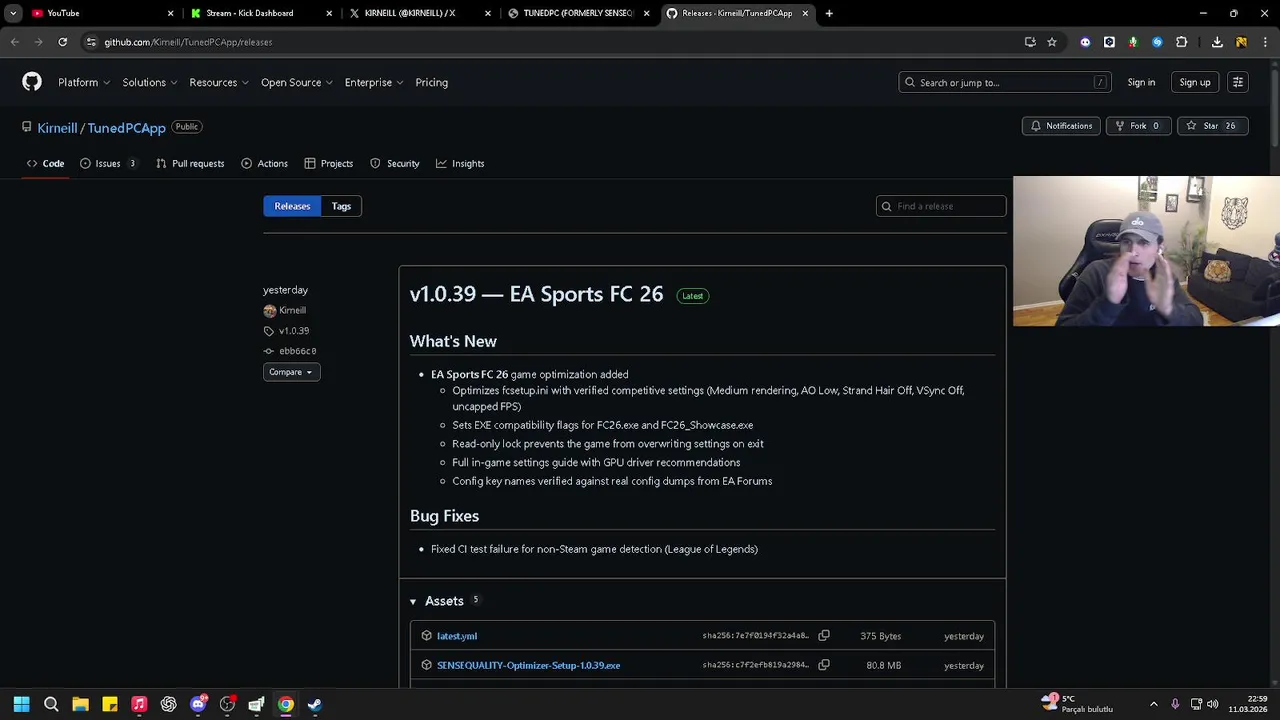The height and width of the screenshot is (720, 1280).
Task: Expand the Platform dropdown menu
Action: pyautogui.click(x=84, y=82)
